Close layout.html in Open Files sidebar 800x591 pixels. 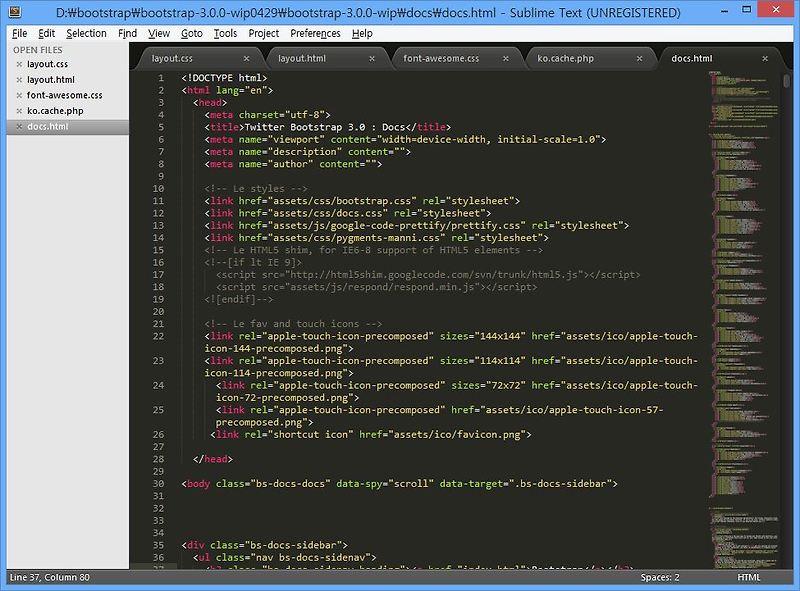[19, 80]
